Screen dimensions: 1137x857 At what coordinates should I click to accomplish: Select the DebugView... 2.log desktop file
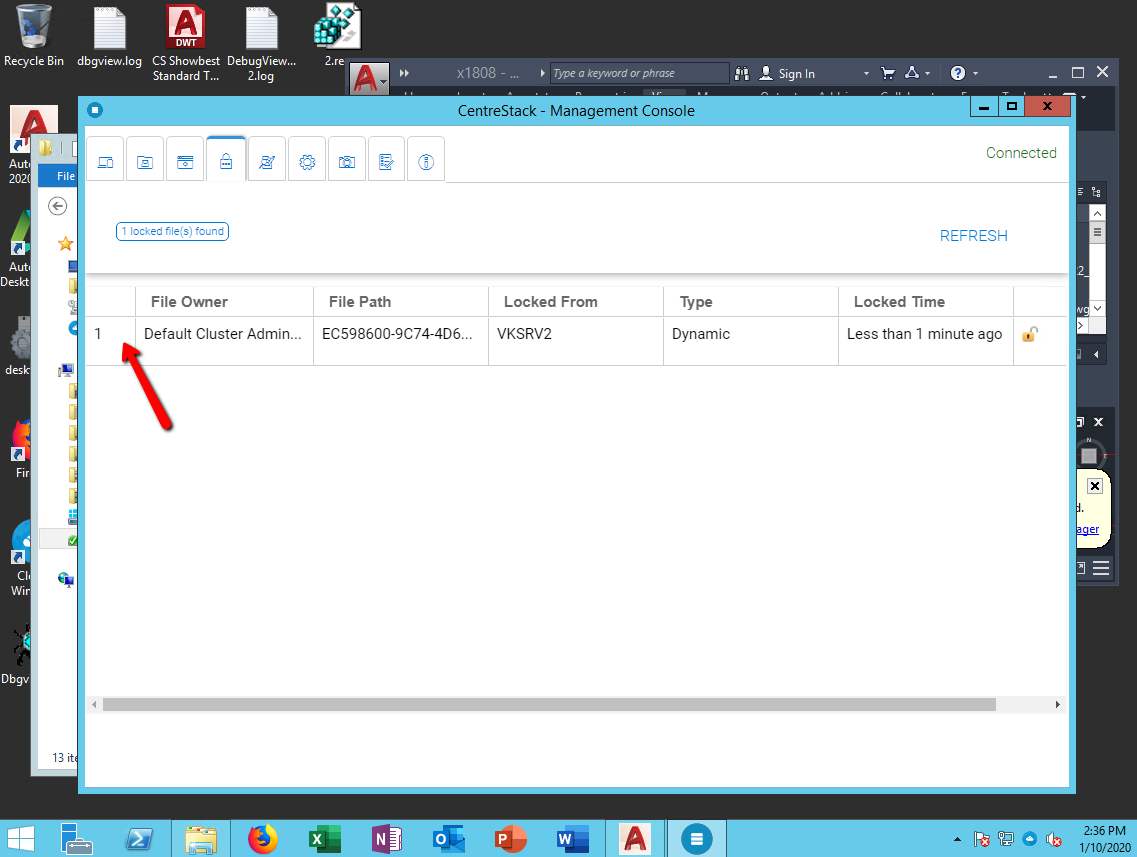262,44
